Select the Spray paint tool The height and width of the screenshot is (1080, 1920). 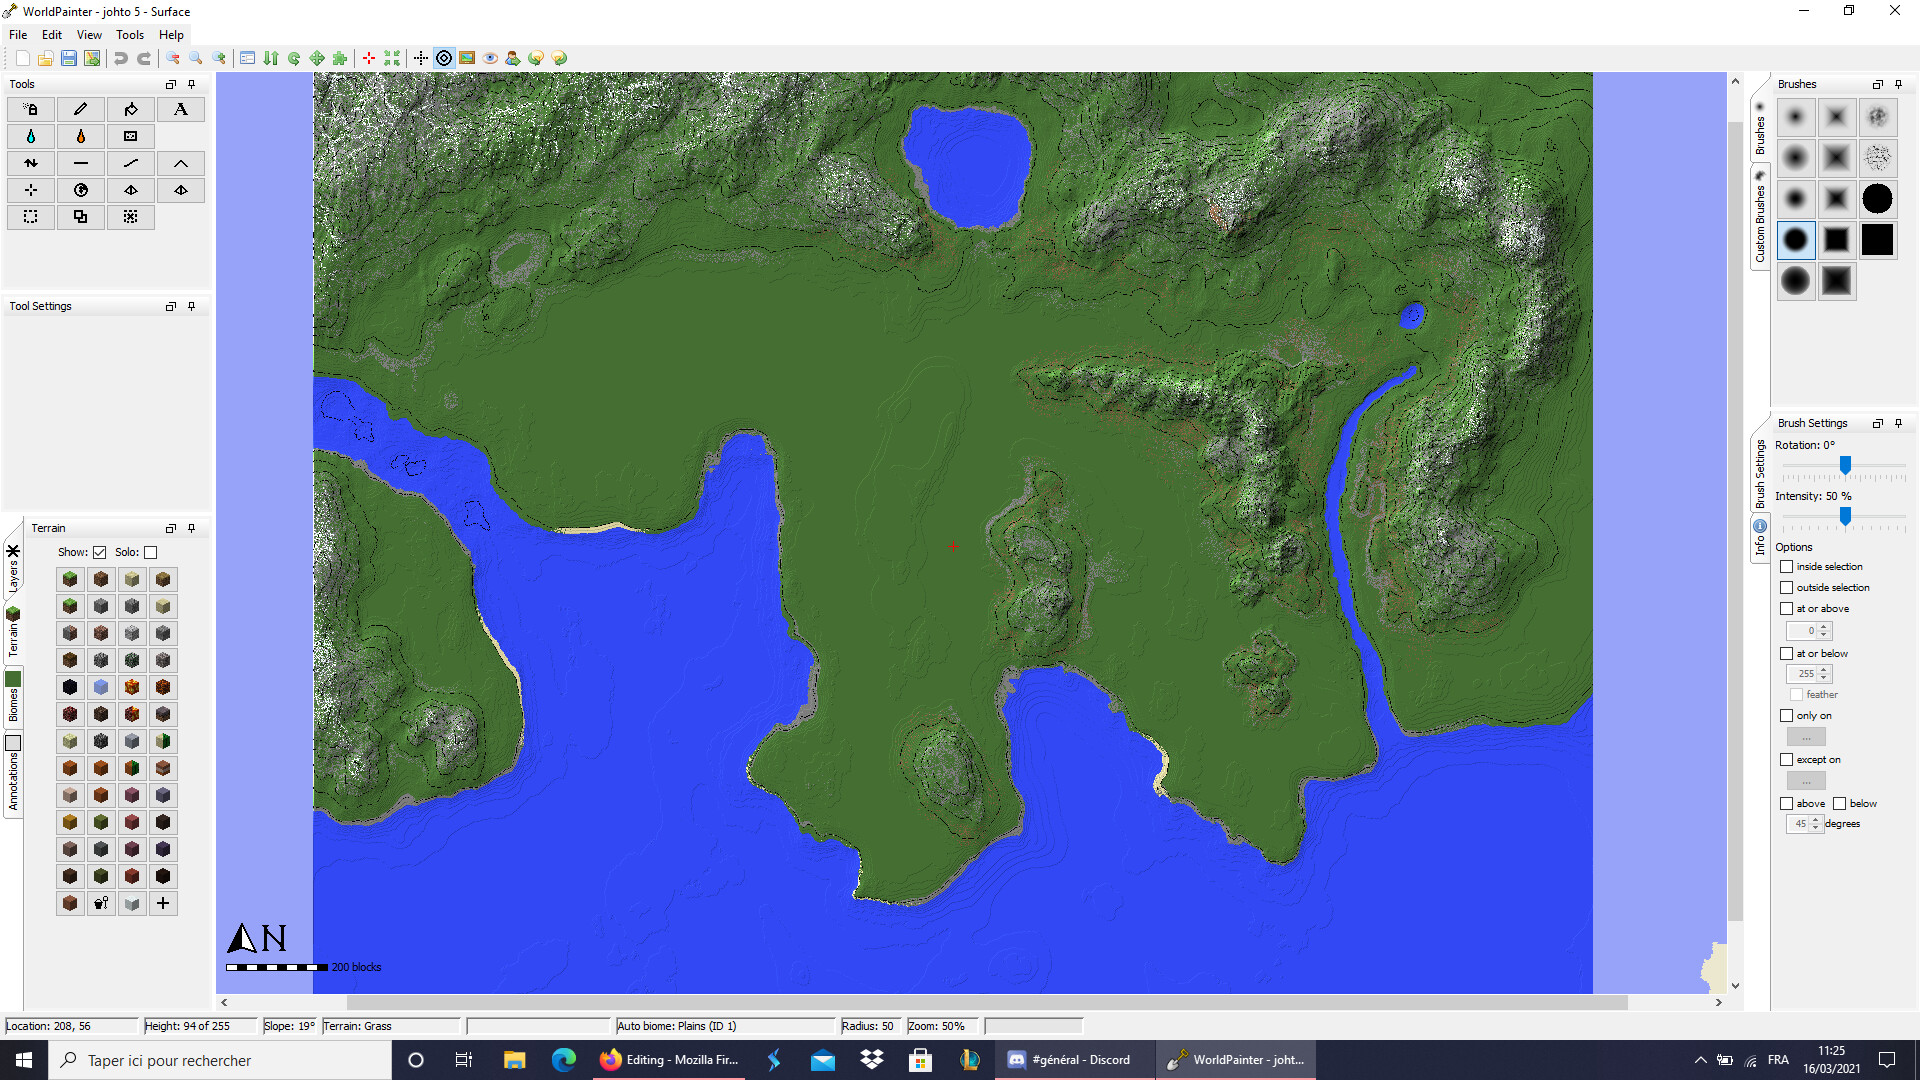click(30, 109)
